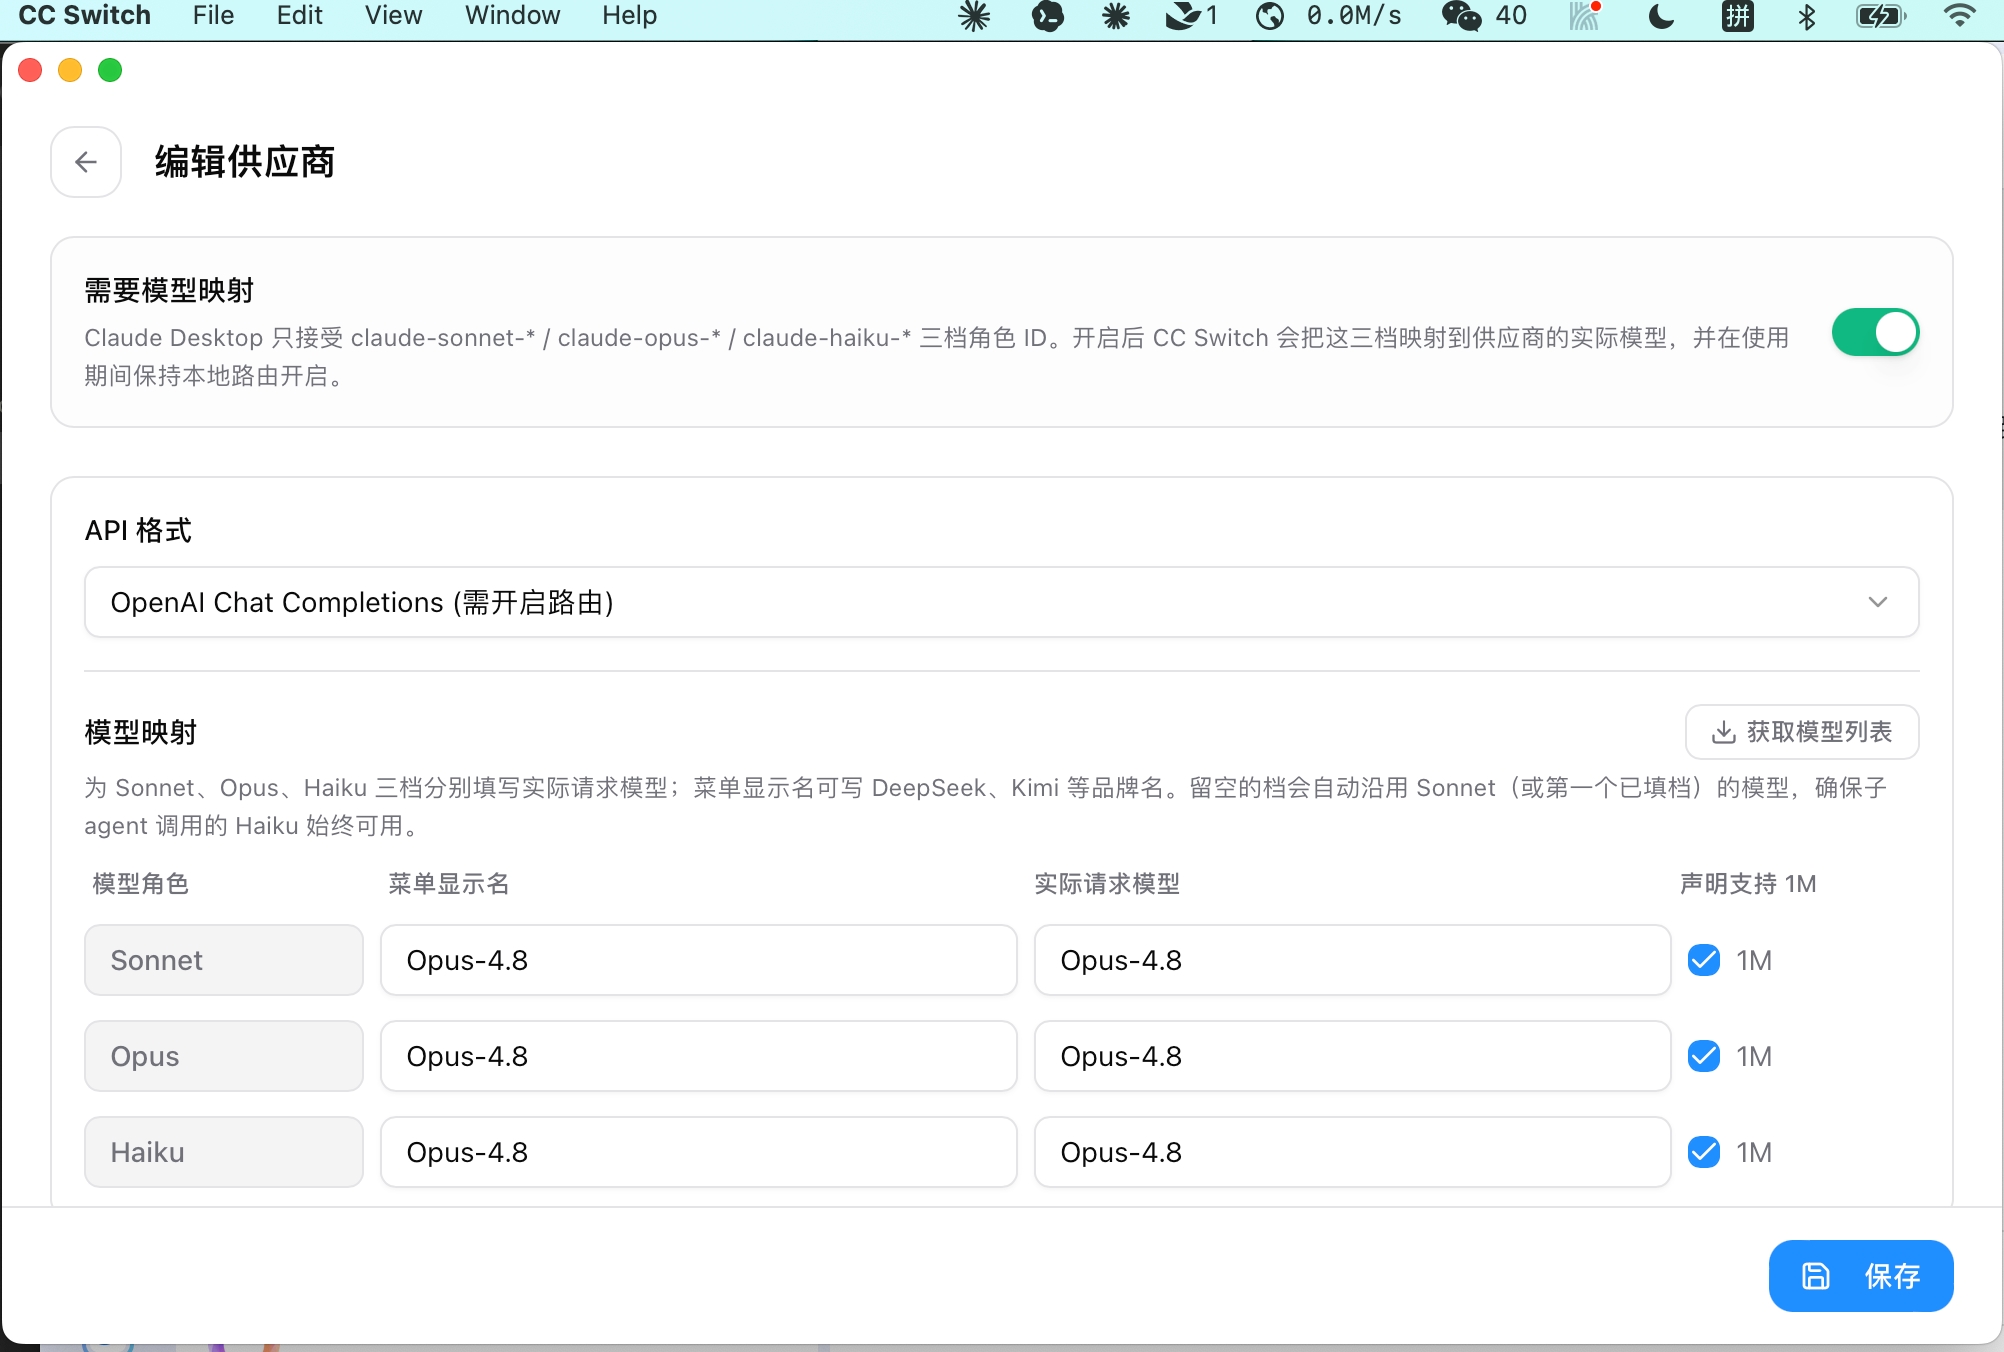
Task: Click the Wi-Fi menu bar icon
Action: (1959, 16)
